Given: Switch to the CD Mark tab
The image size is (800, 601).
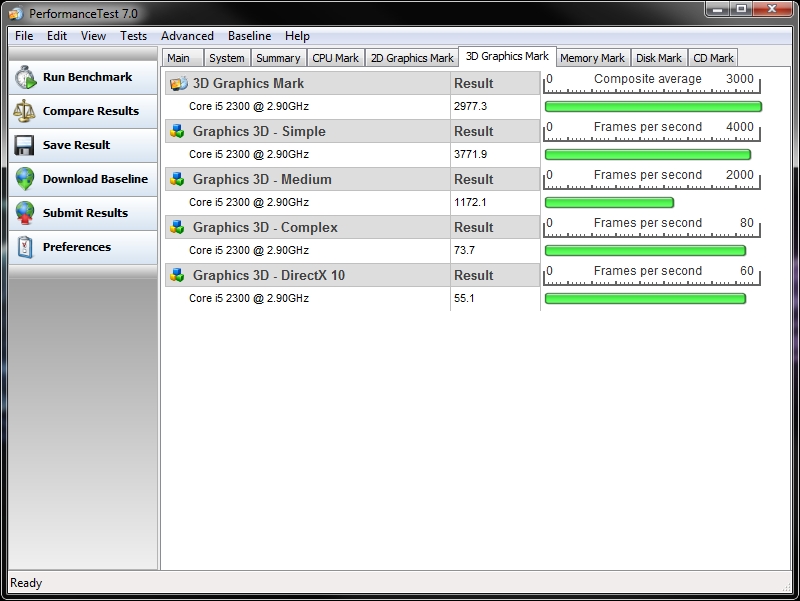Looking at the screenshot, I should tap(713, 58).
